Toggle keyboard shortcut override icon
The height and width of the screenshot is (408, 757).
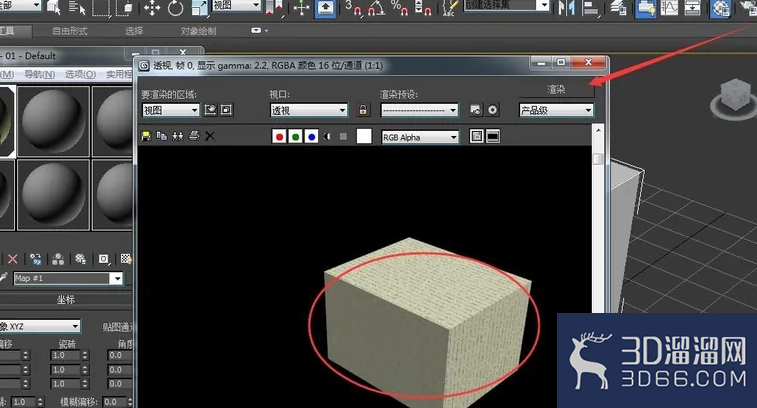click(x=325, y=8)
